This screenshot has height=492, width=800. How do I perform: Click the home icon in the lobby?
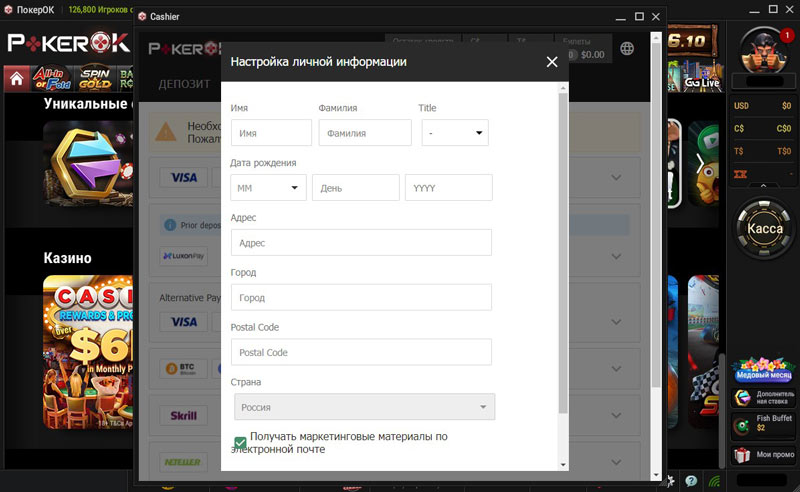point(16,79)
